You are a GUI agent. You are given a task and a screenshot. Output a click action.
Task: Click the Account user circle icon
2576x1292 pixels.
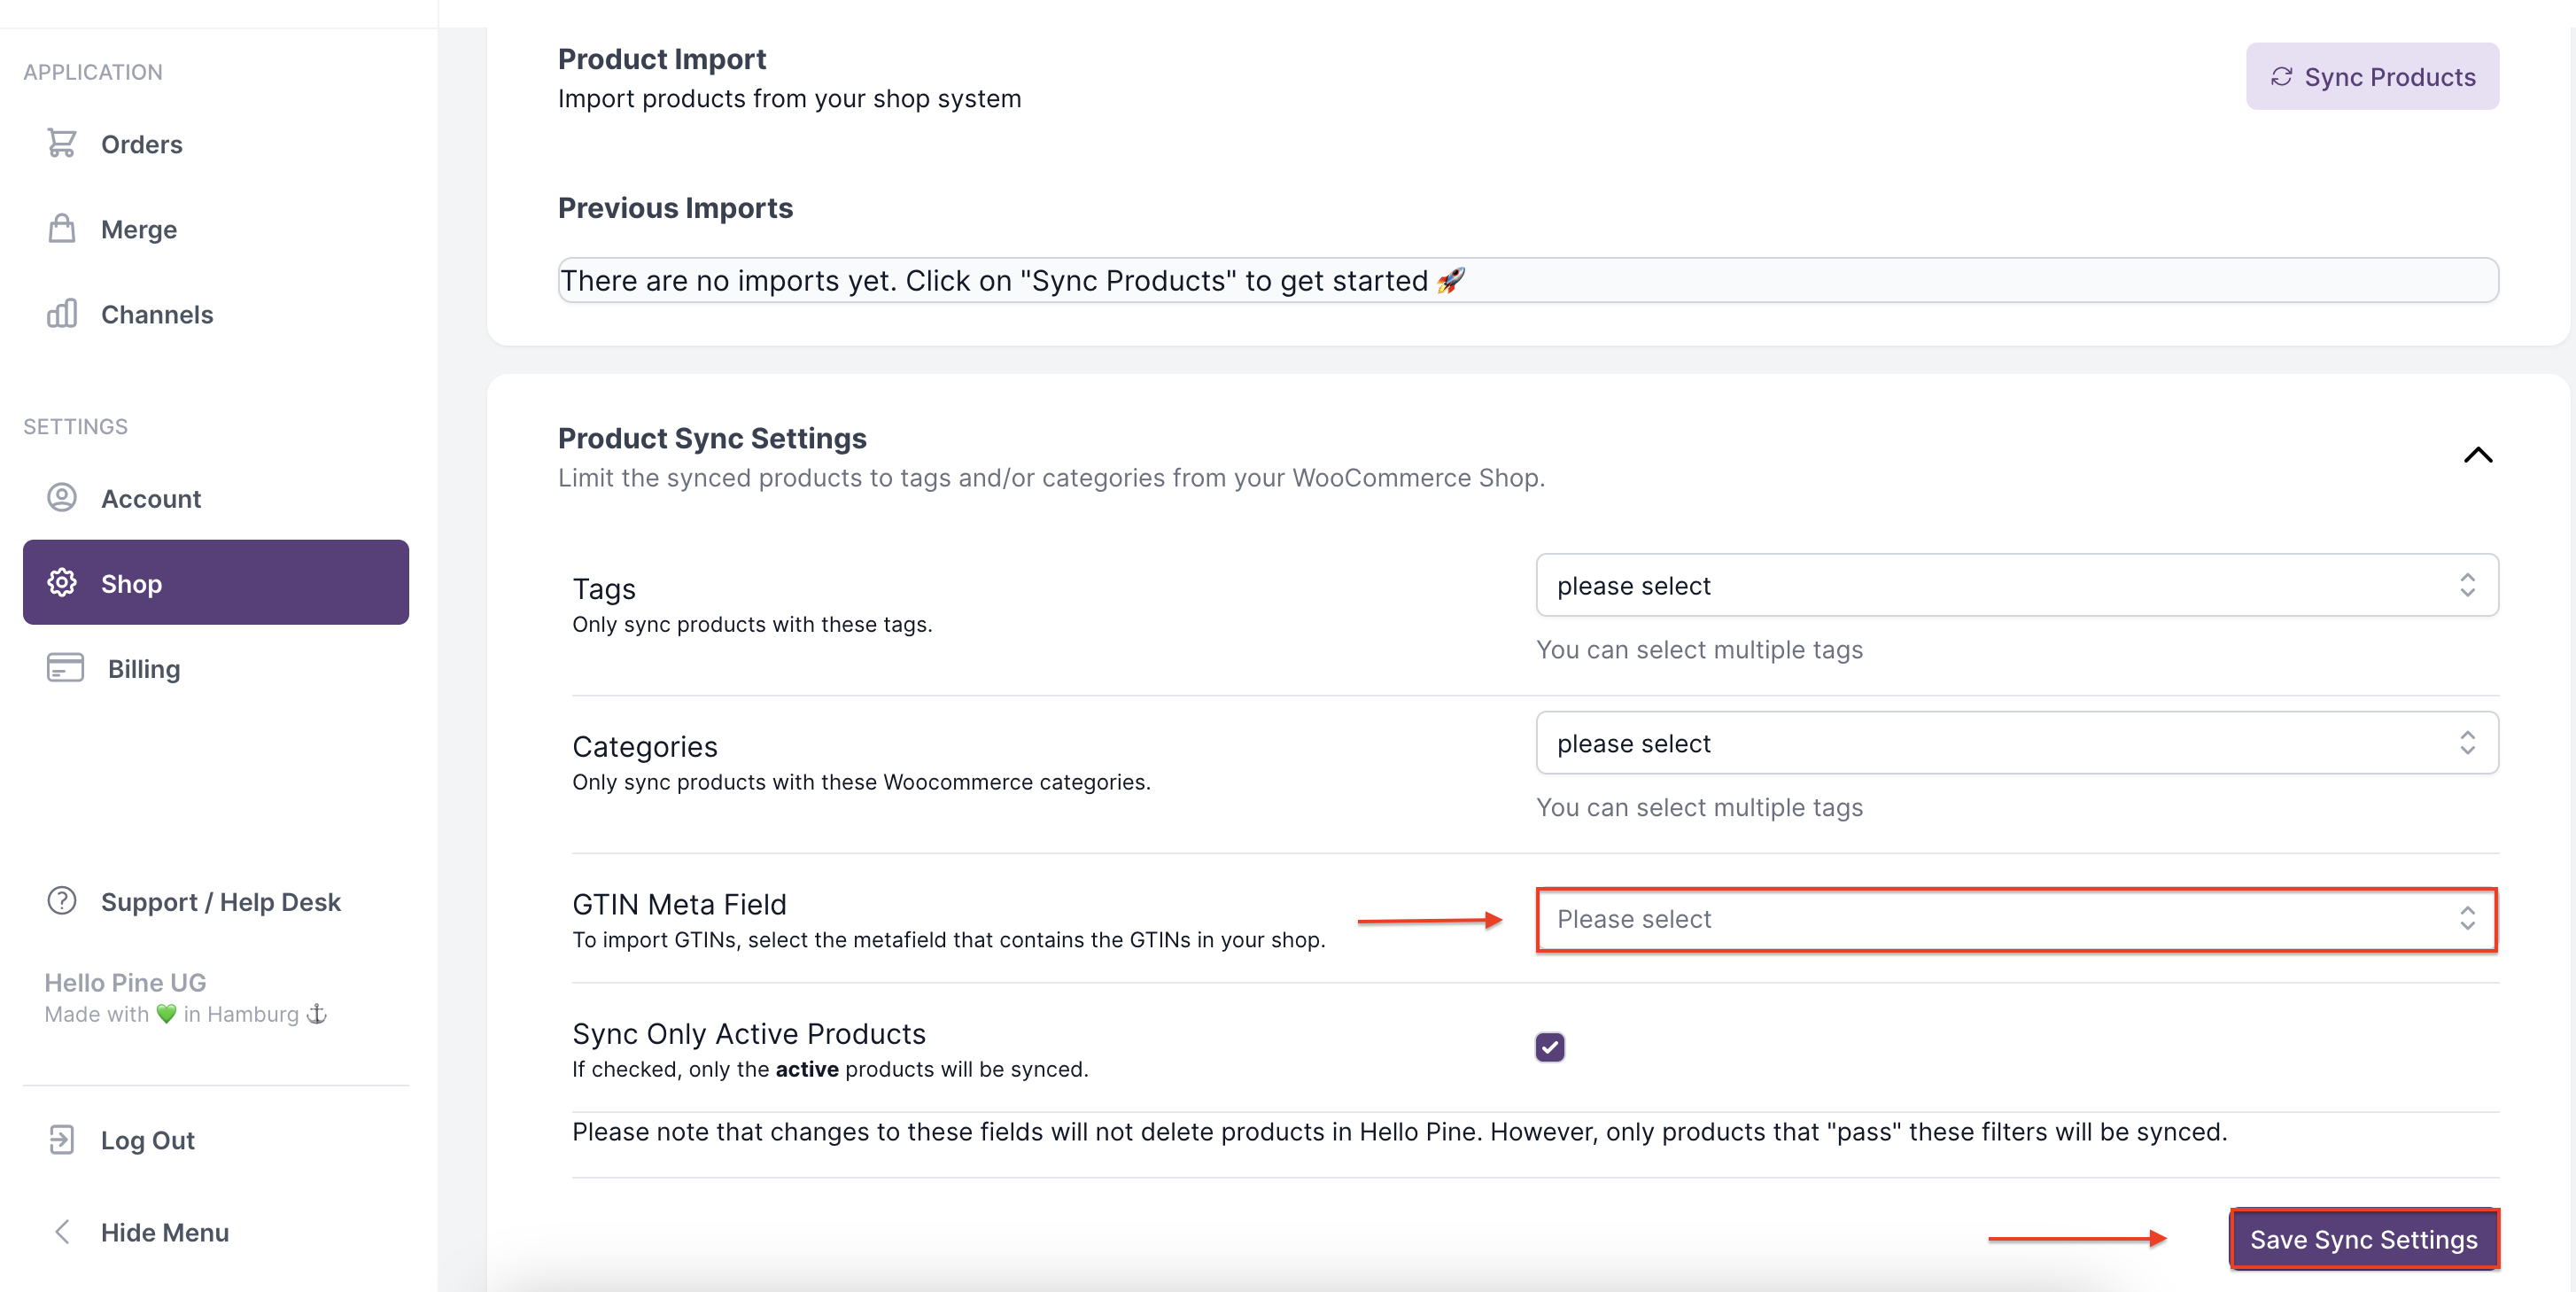62,497
